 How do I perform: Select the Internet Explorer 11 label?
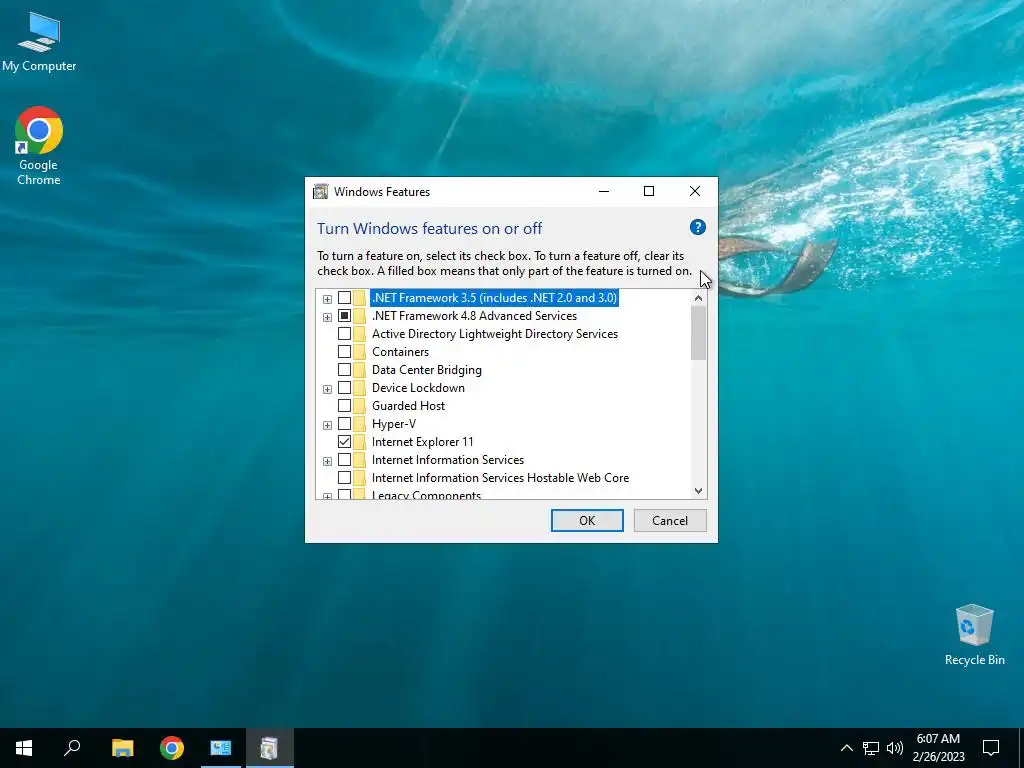423,442
